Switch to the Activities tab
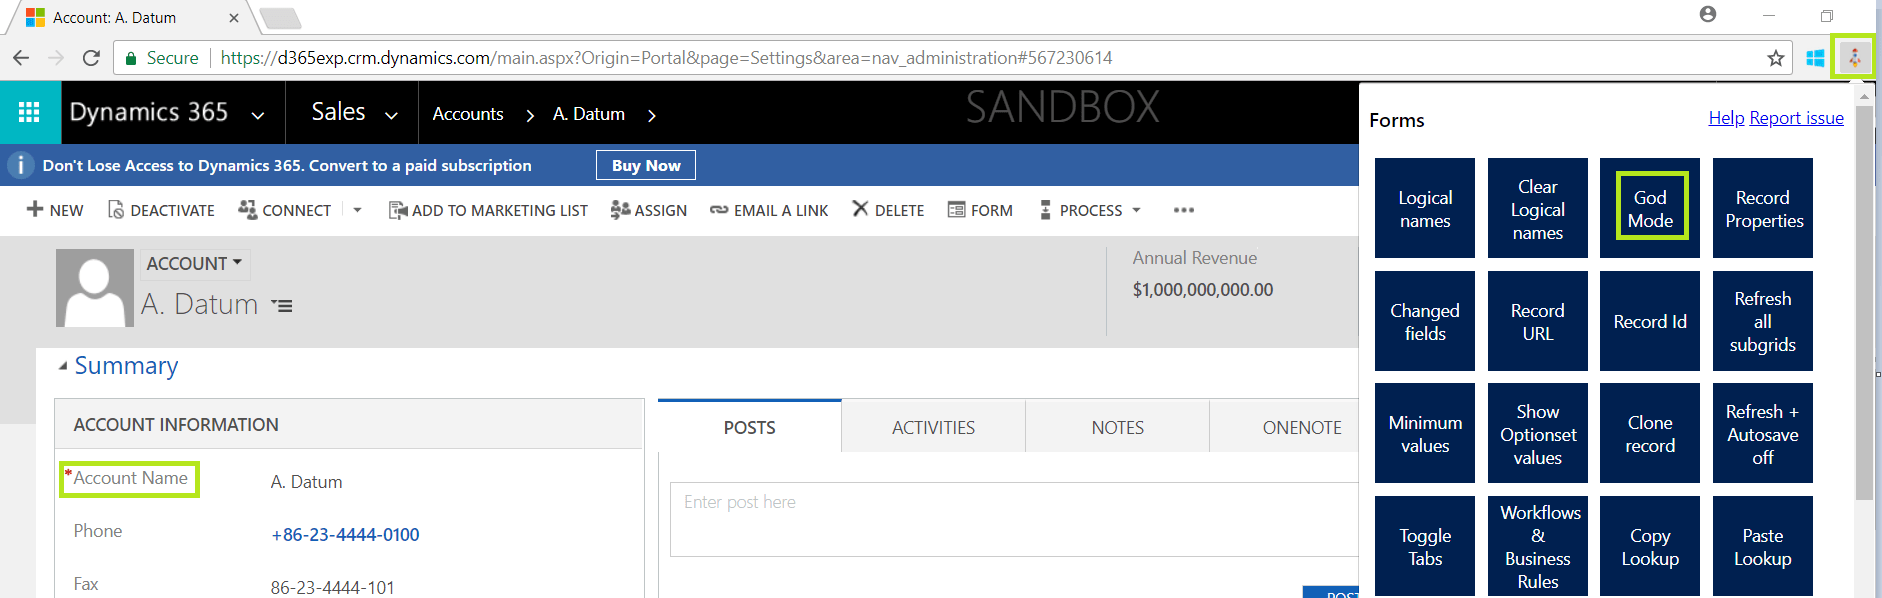Viewport: 1882px width, 598px height. point(933,427)
